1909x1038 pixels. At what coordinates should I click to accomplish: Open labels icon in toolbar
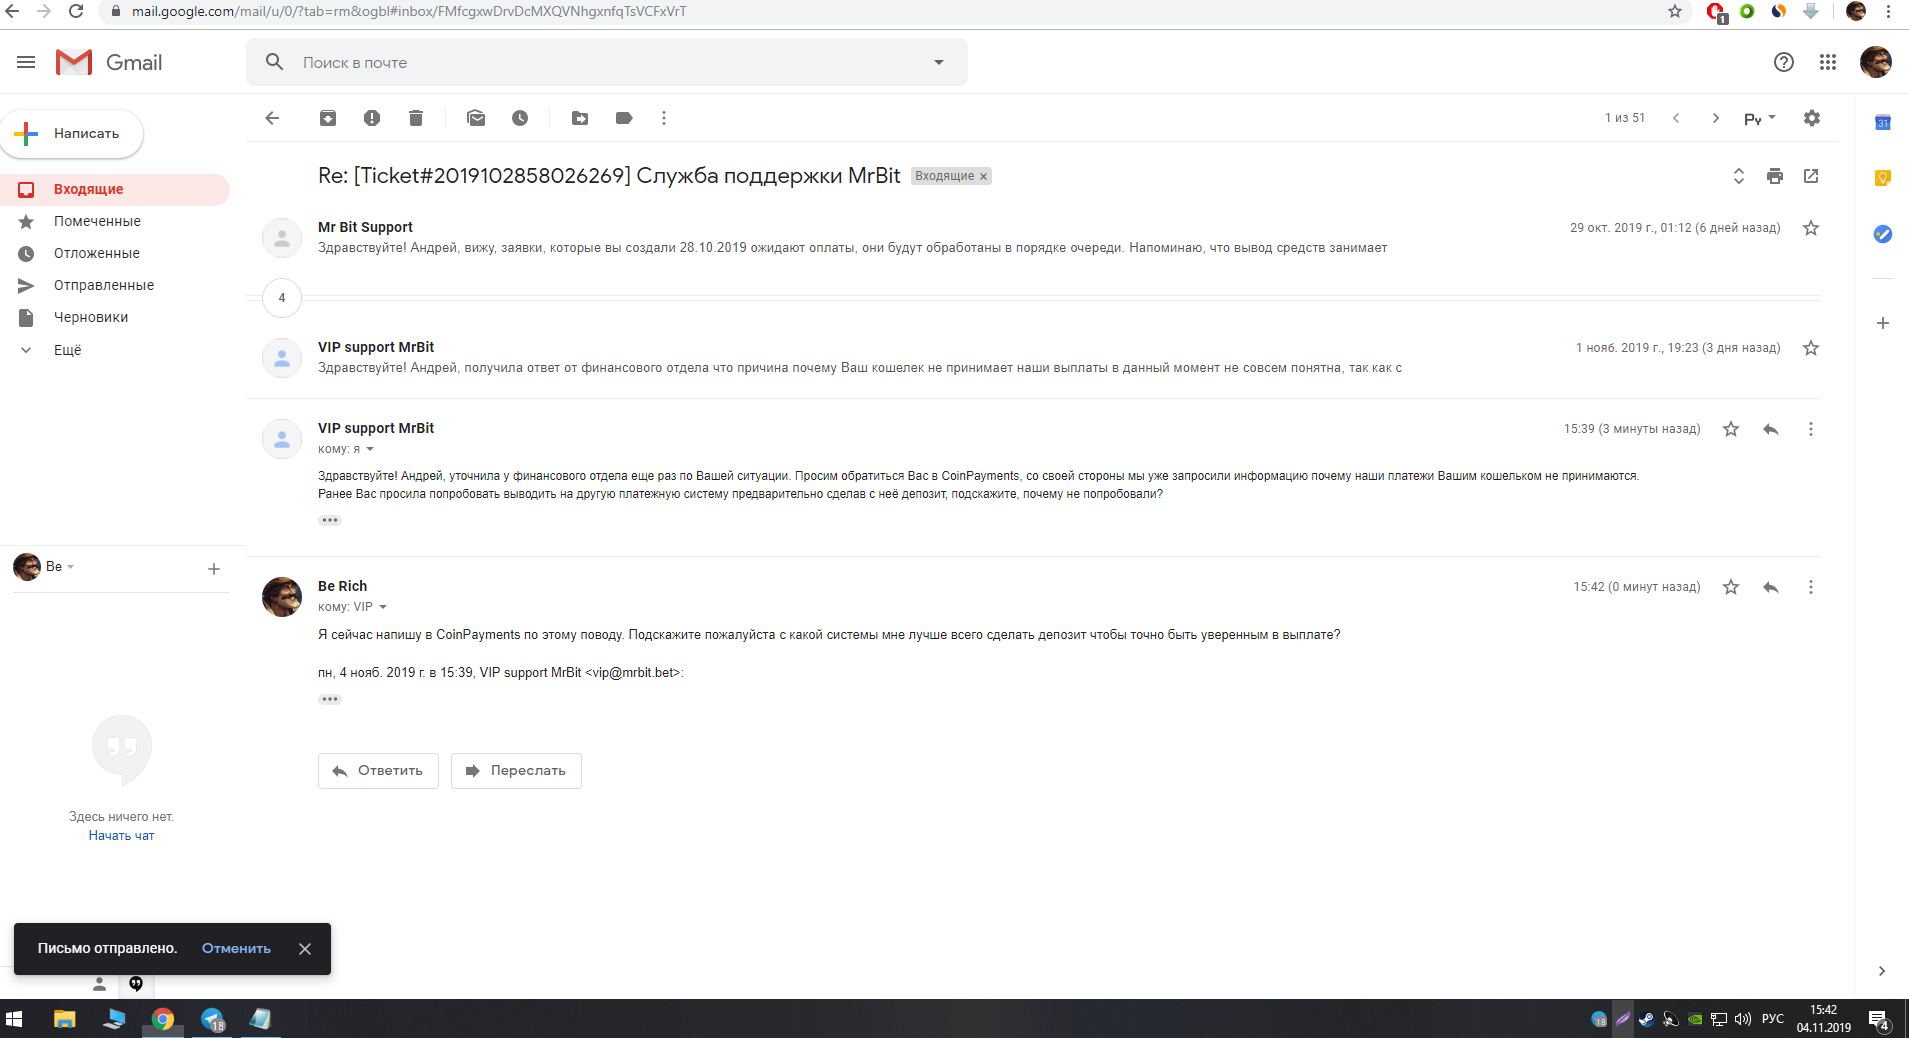coord(624,118)
